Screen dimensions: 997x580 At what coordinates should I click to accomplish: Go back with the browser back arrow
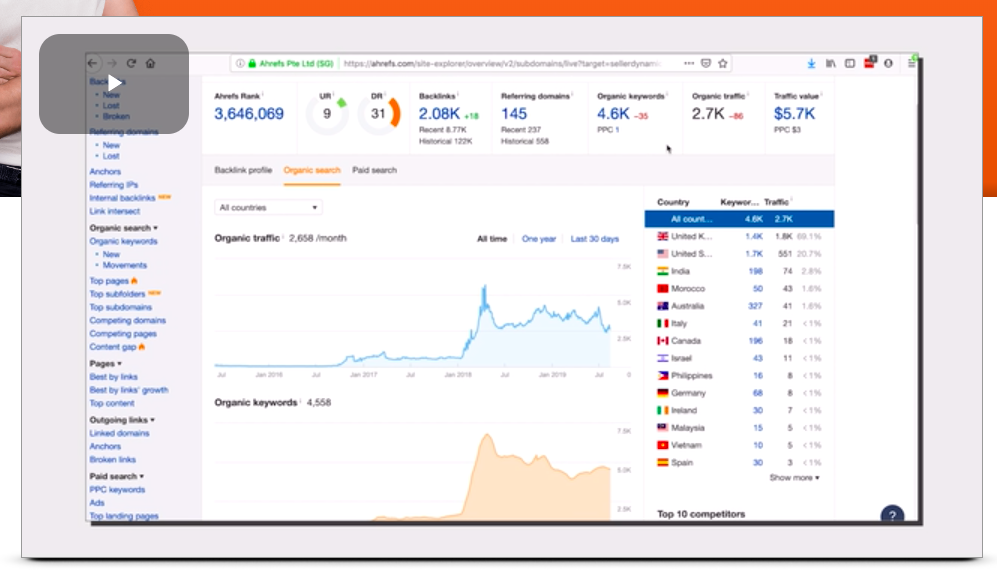(x=93, y=63)
